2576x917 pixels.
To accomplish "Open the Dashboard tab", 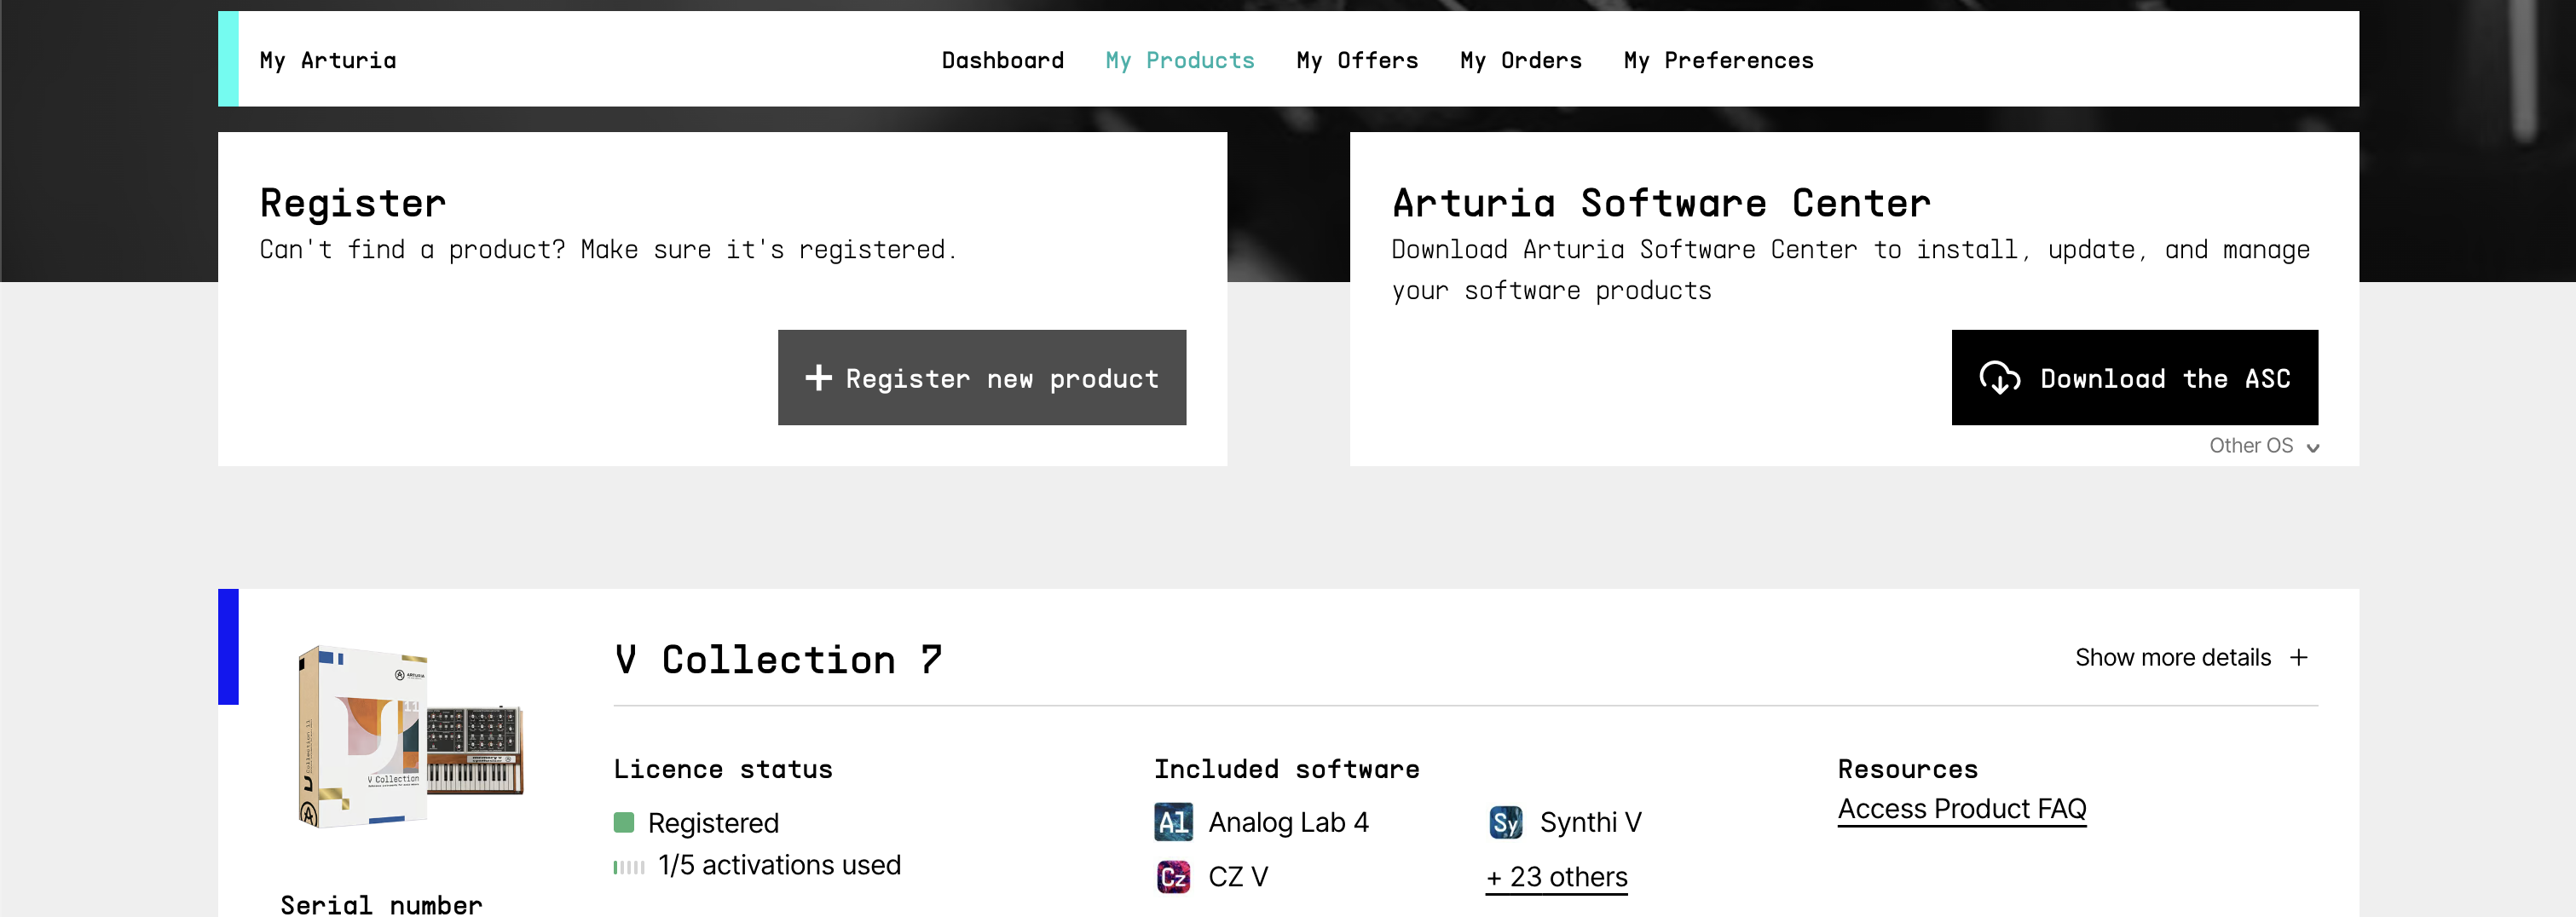I will (1002, 60).
